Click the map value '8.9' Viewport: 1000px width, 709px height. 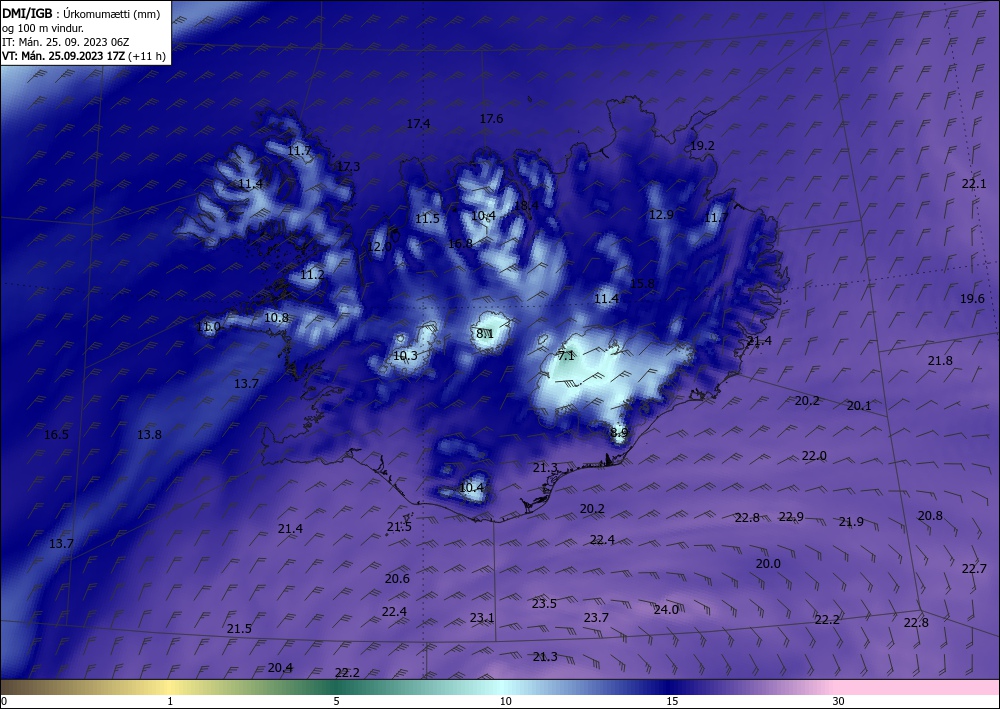[x=619, y=432]
